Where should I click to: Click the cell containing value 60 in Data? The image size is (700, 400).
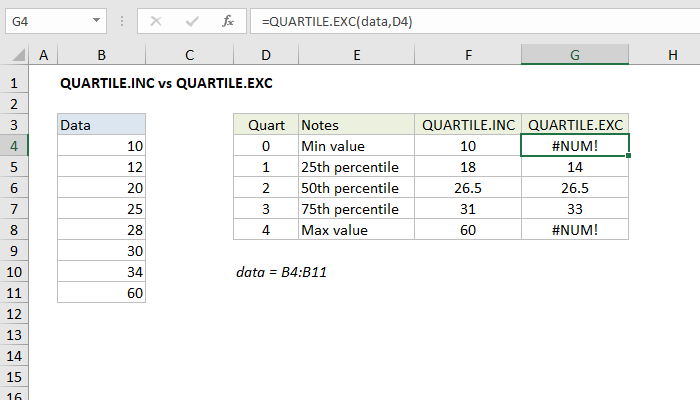coord(102,293)
